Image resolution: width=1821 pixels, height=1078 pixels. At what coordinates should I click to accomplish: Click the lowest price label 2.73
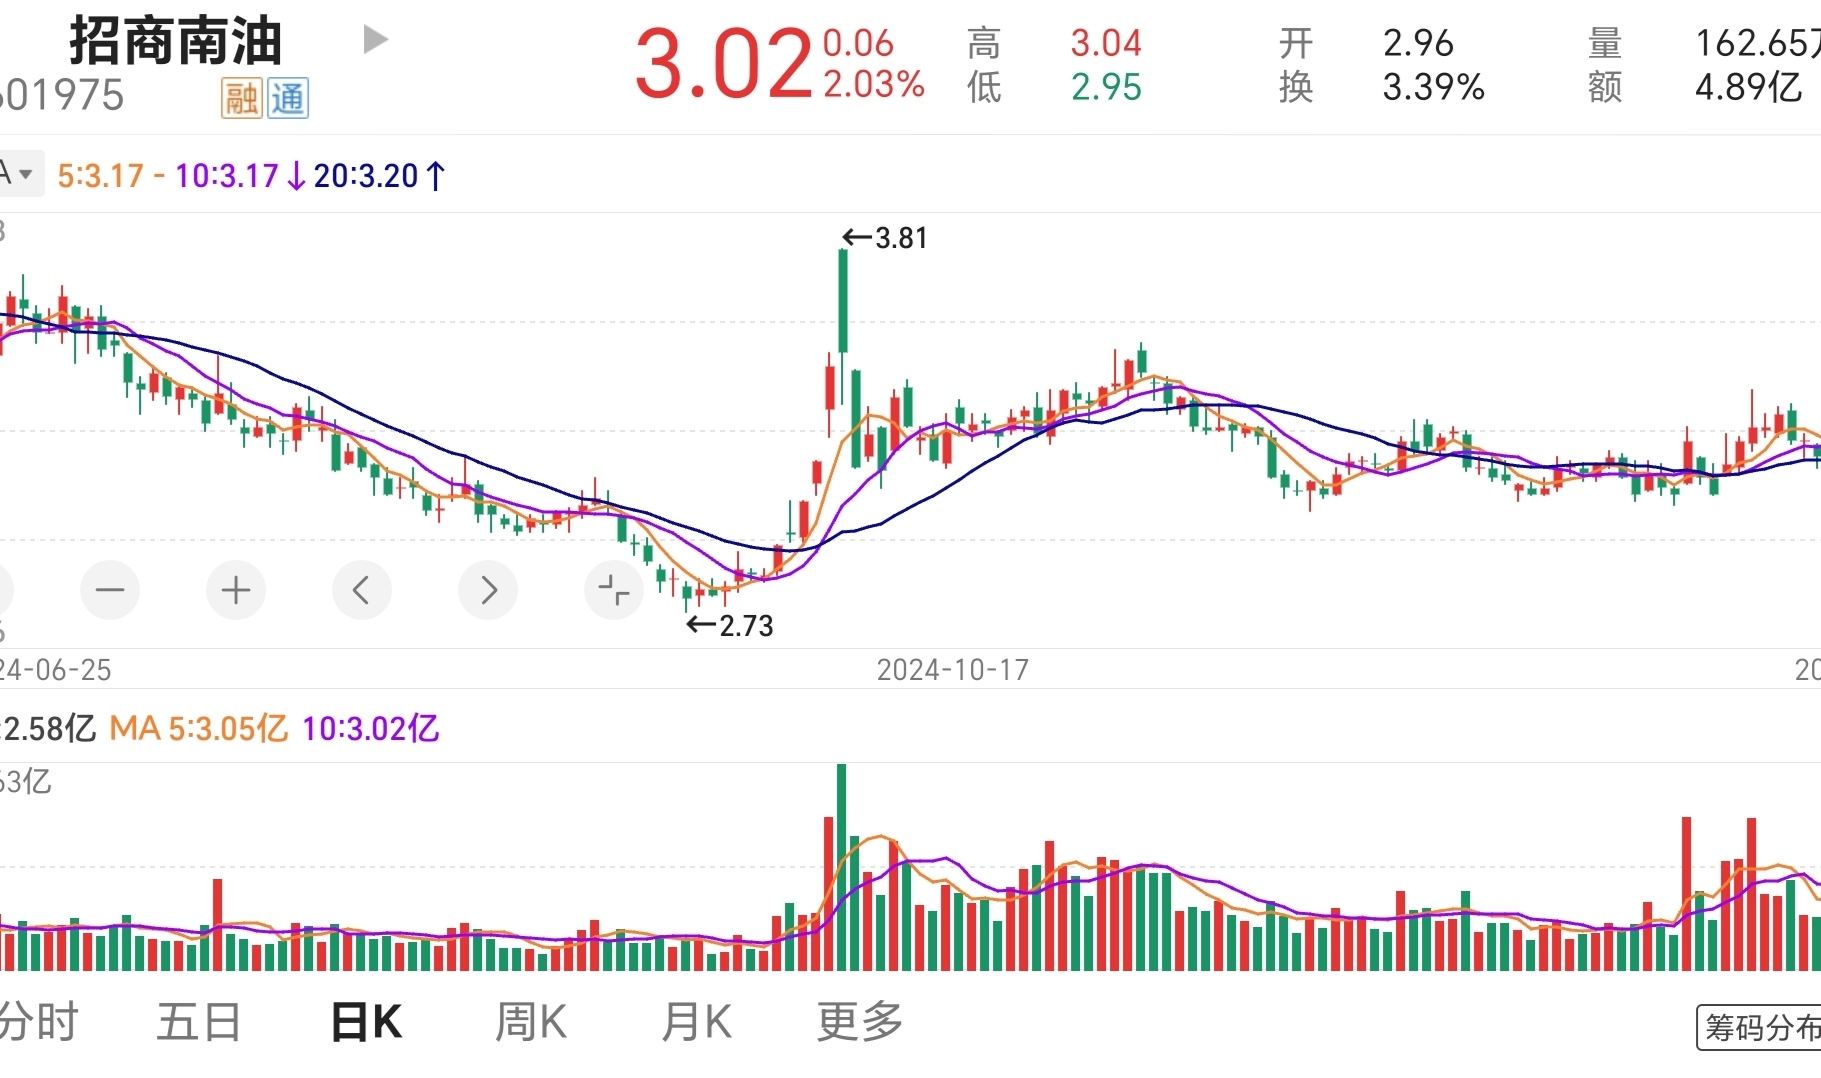coord(746,626)
